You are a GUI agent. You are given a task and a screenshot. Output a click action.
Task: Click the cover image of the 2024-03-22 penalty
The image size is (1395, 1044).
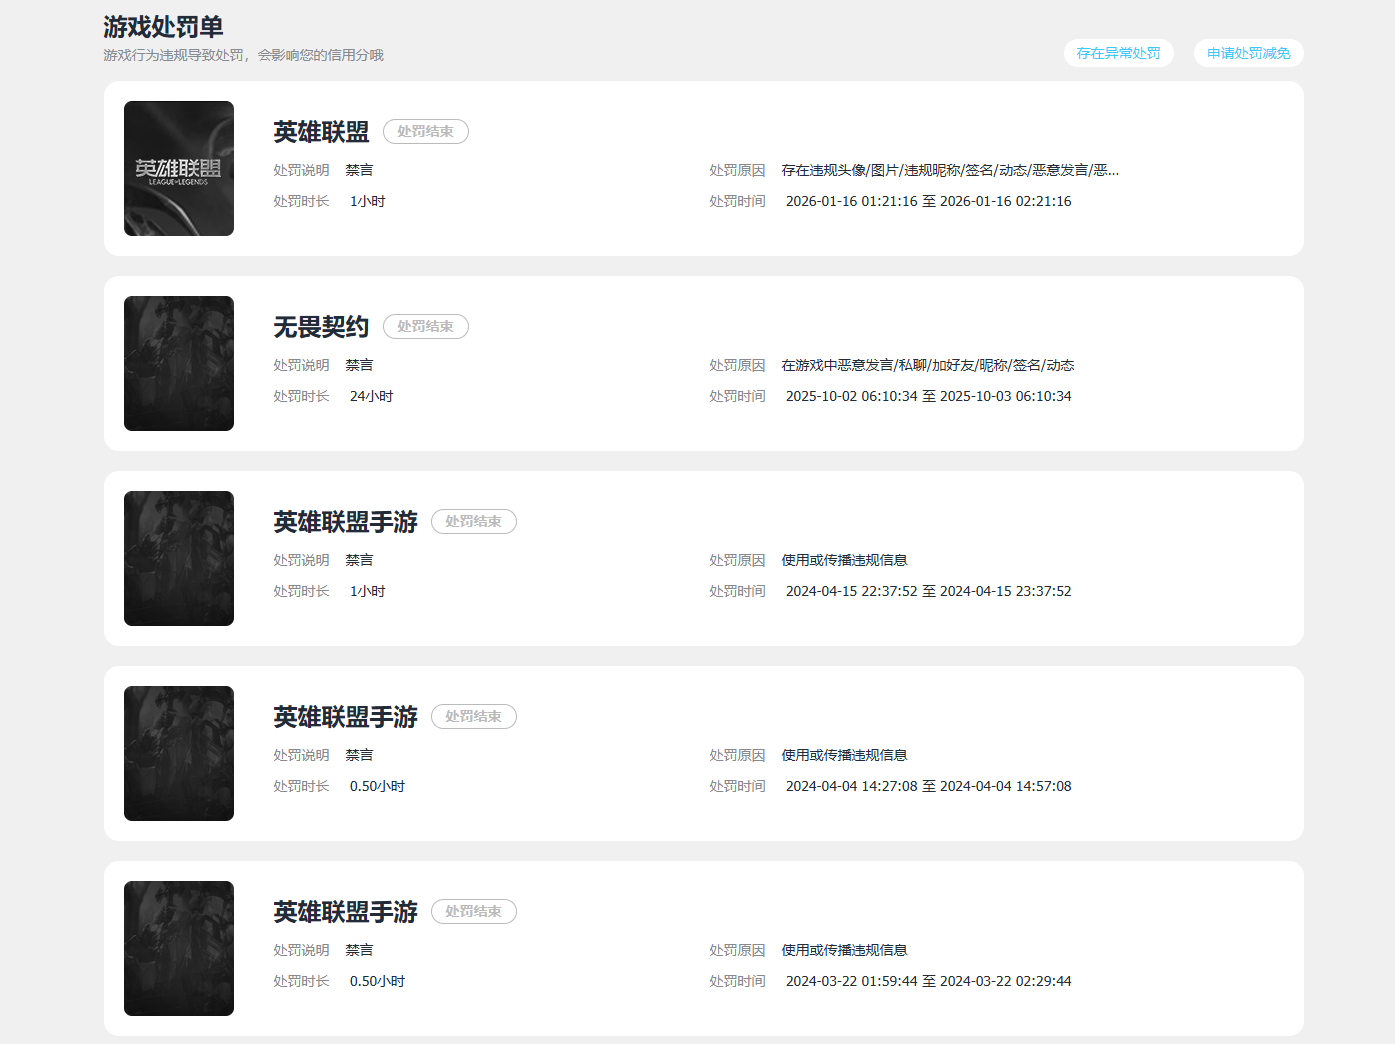point(179,948)
